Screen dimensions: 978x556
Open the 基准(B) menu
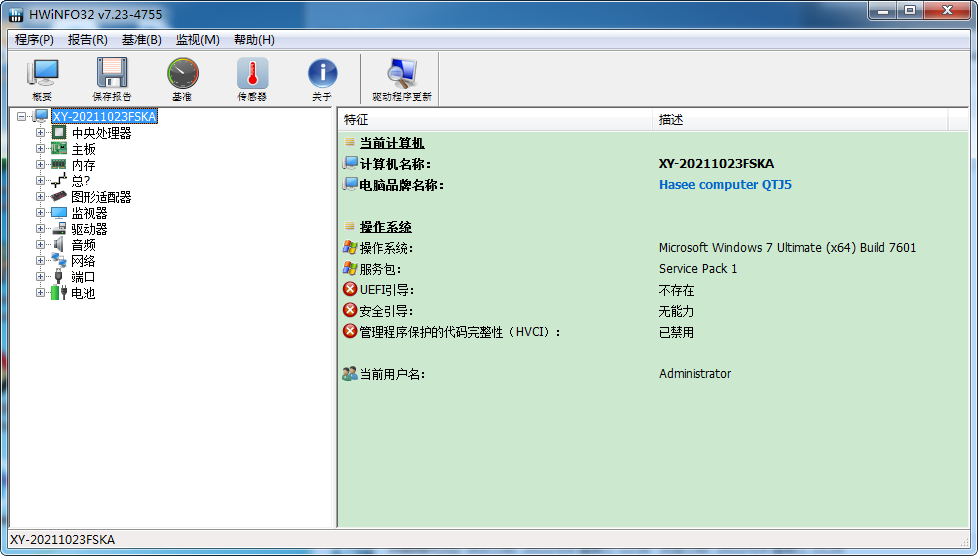point(142,40)
